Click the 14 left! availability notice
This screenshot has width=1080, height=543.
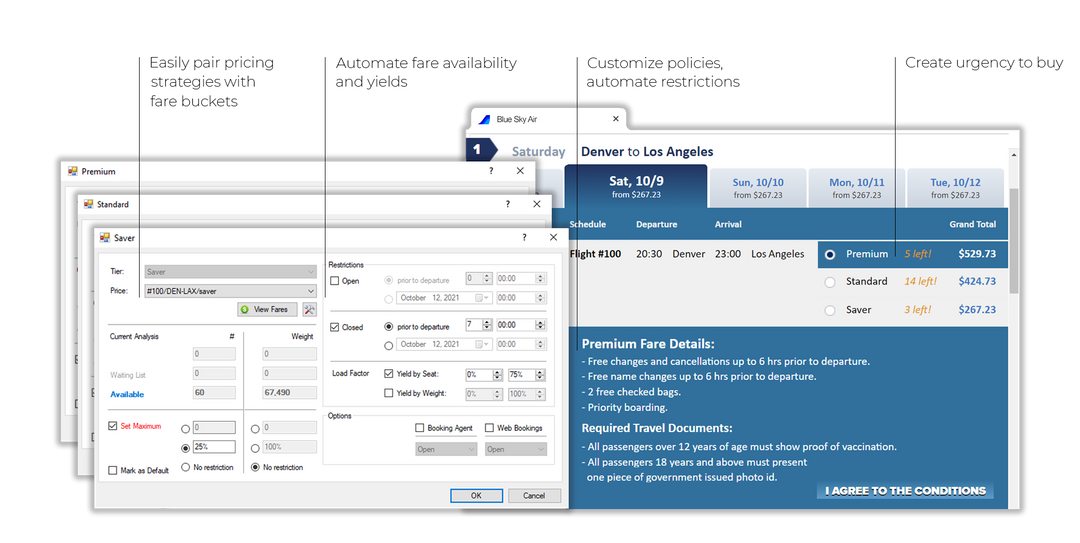[x=920, y=281]
